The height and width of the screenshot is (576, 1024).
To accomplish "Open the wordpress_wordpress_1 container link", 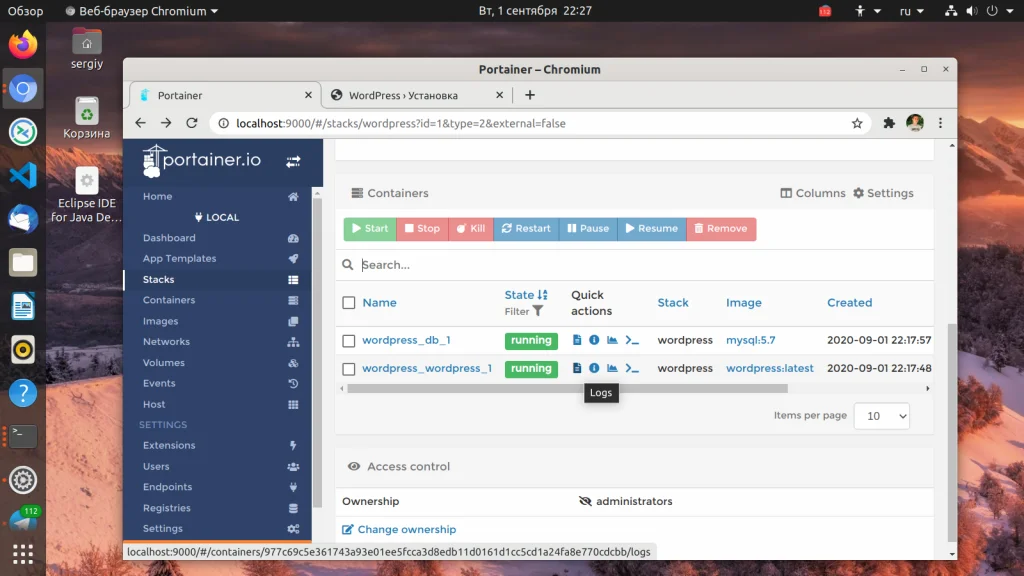I will click(x=427, y=368).
